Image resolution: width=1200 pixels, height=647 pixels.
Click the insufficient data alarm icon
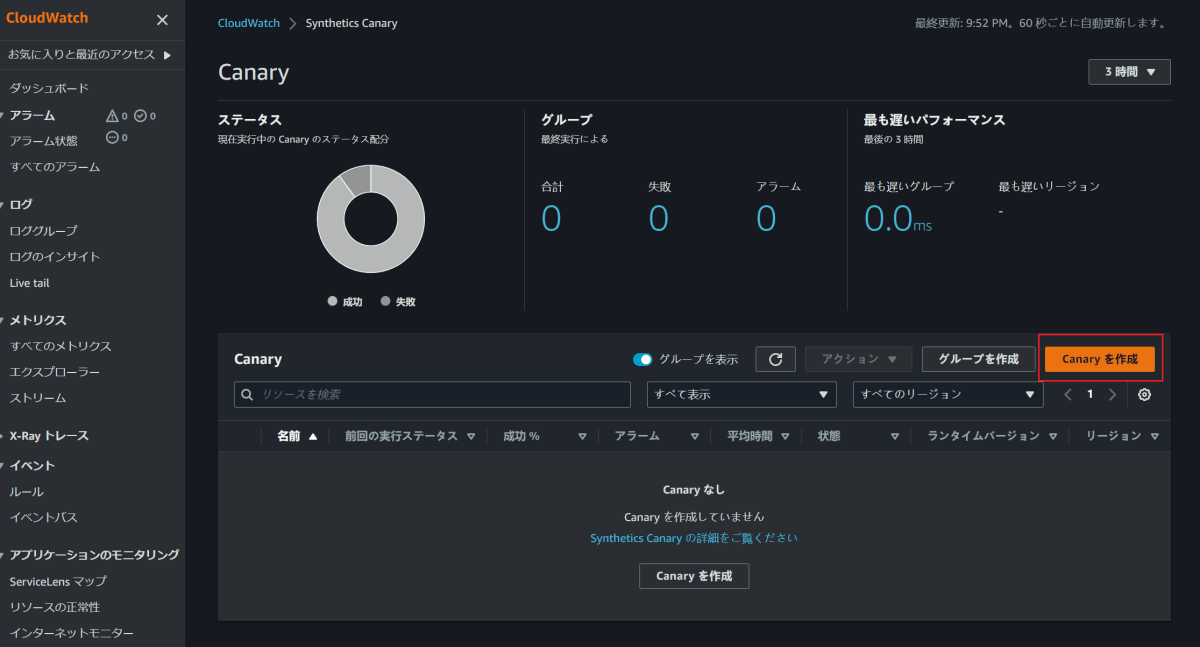pos(112,138)
